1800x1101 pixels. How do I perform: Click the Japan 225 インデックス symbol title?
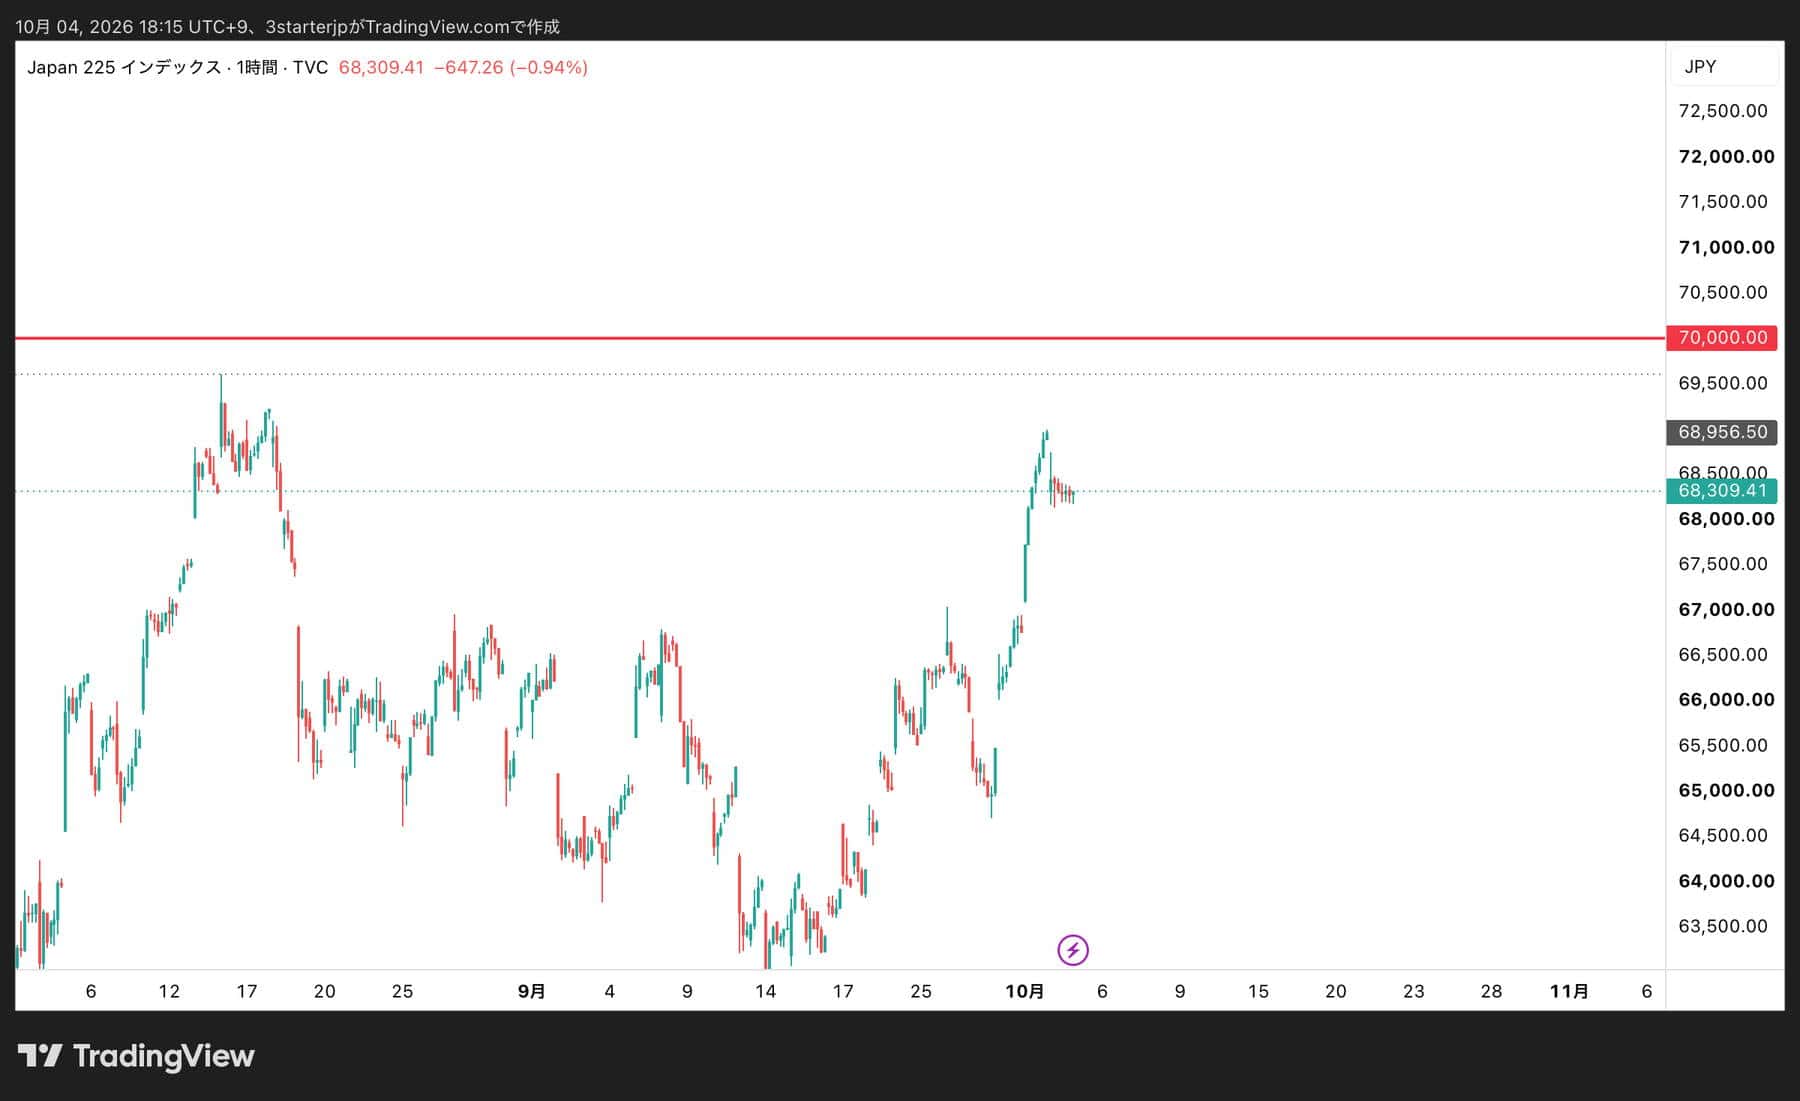click(124, 67)
